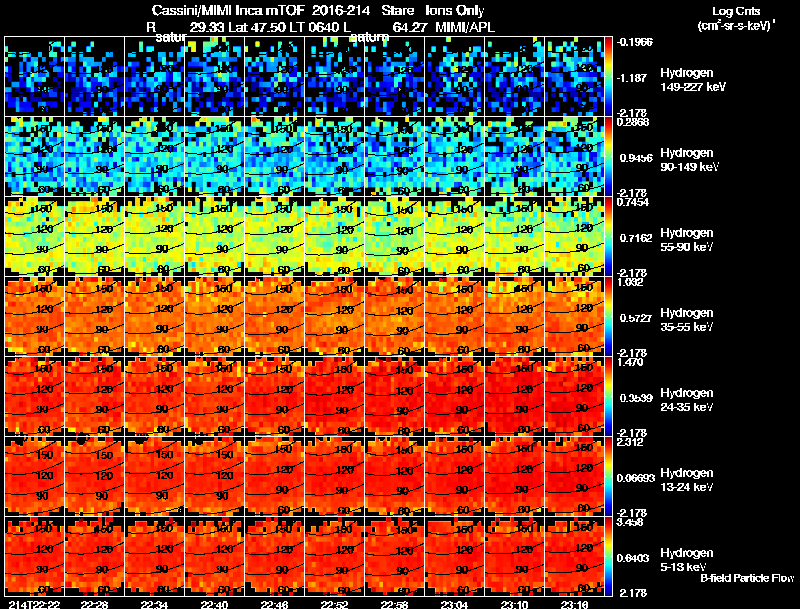Click the '22:28' time axis label
The width and height of the screenshot is (800, 609).
click(x=95, y=604)
